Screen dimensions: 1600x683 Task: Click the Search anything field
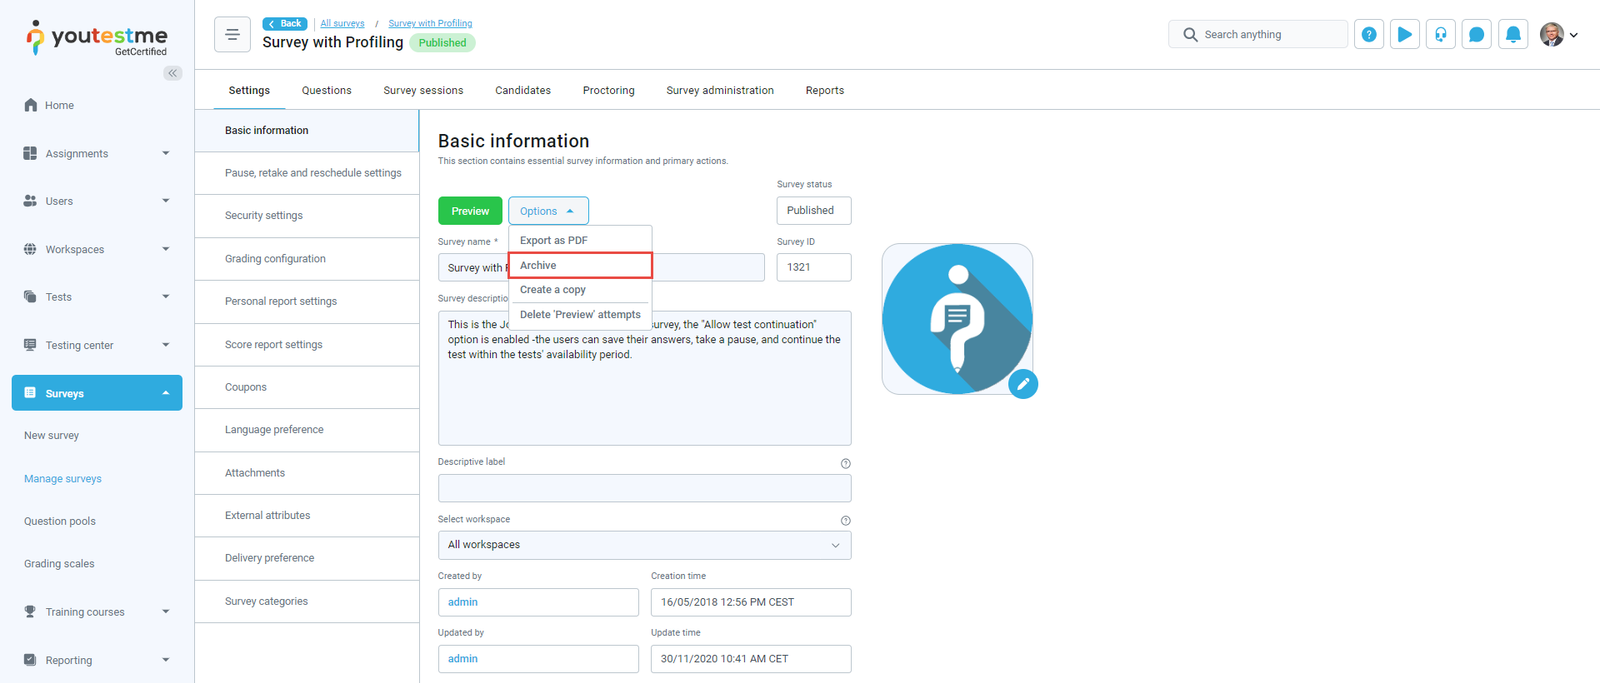click(x=1258, y=35)
